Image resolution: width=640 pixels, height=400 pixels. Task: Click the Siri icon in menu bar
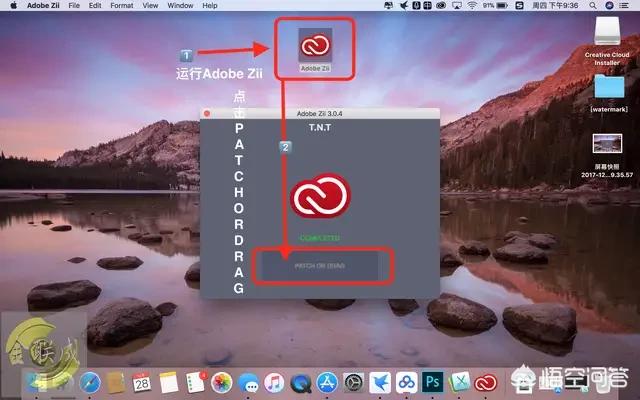coord(609,5)
